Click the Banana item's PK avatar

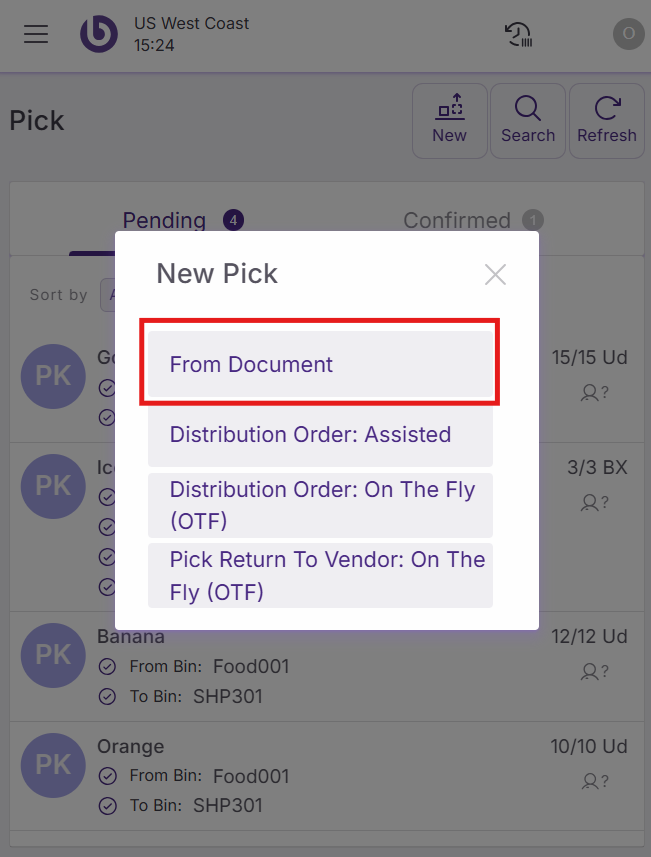coord(53,656)
